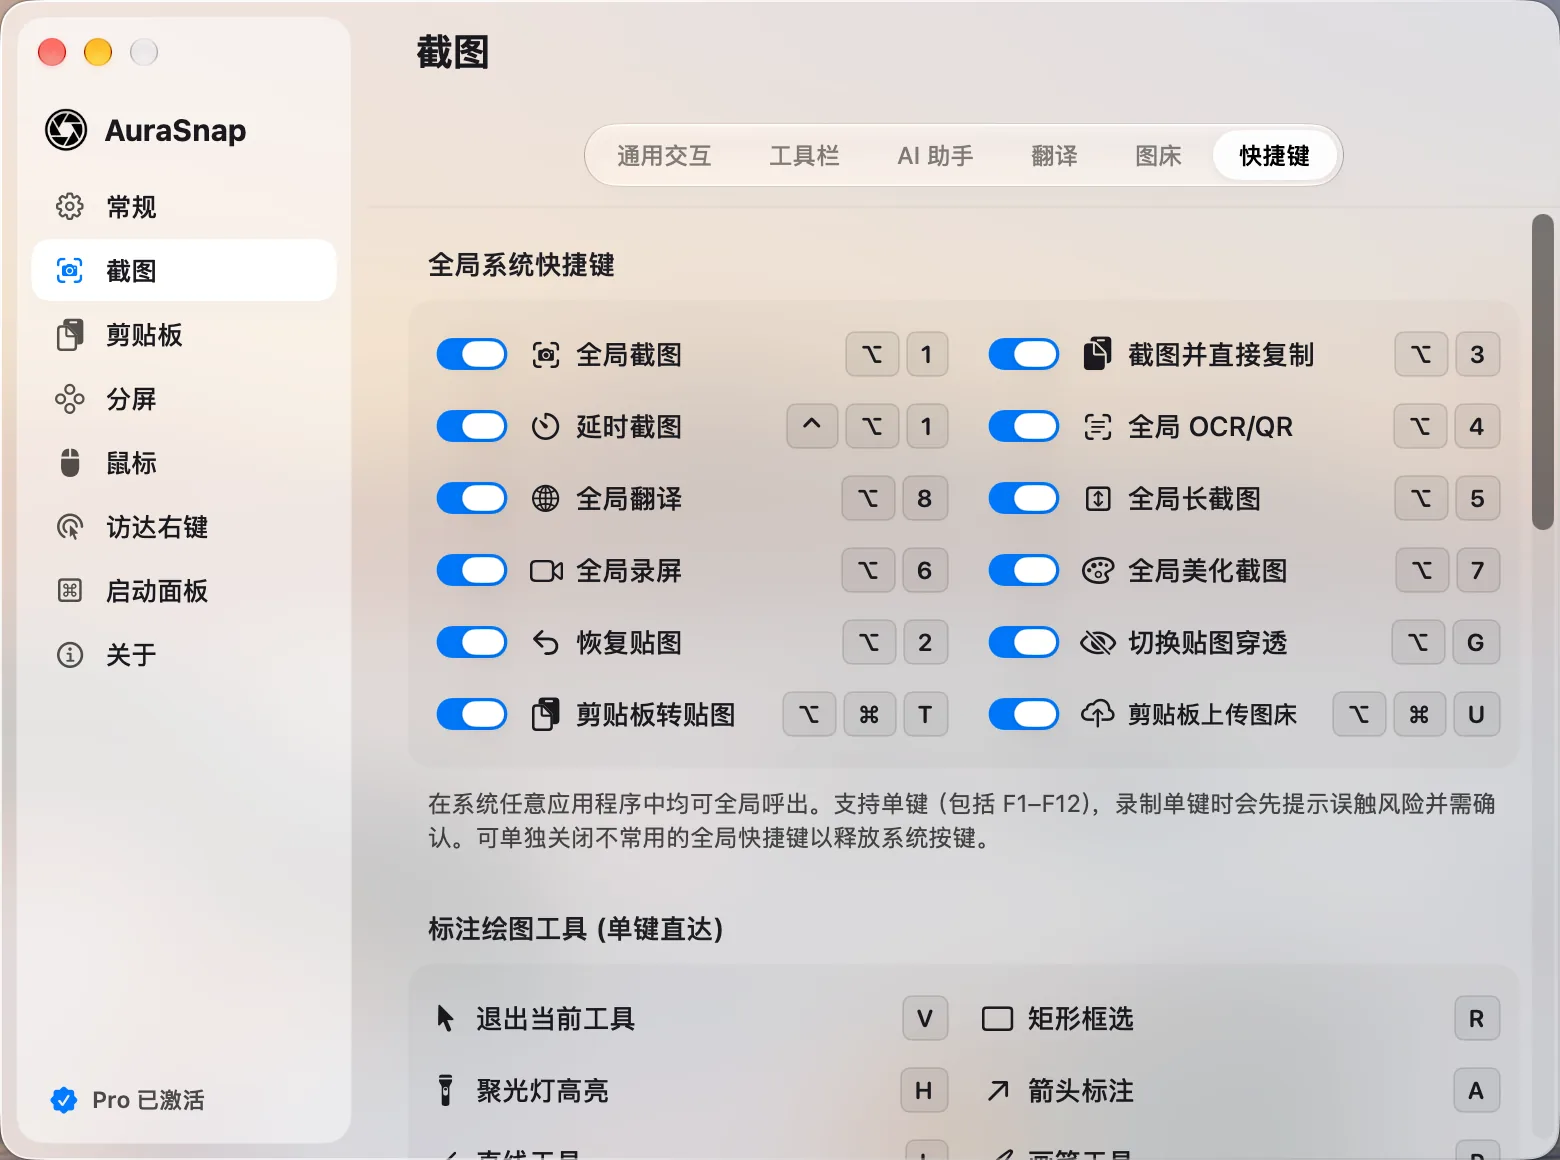This screenshot has height=1160, width=1560.
Task: Switch to the 通用交互 tab
Action: tap(664, 156)
